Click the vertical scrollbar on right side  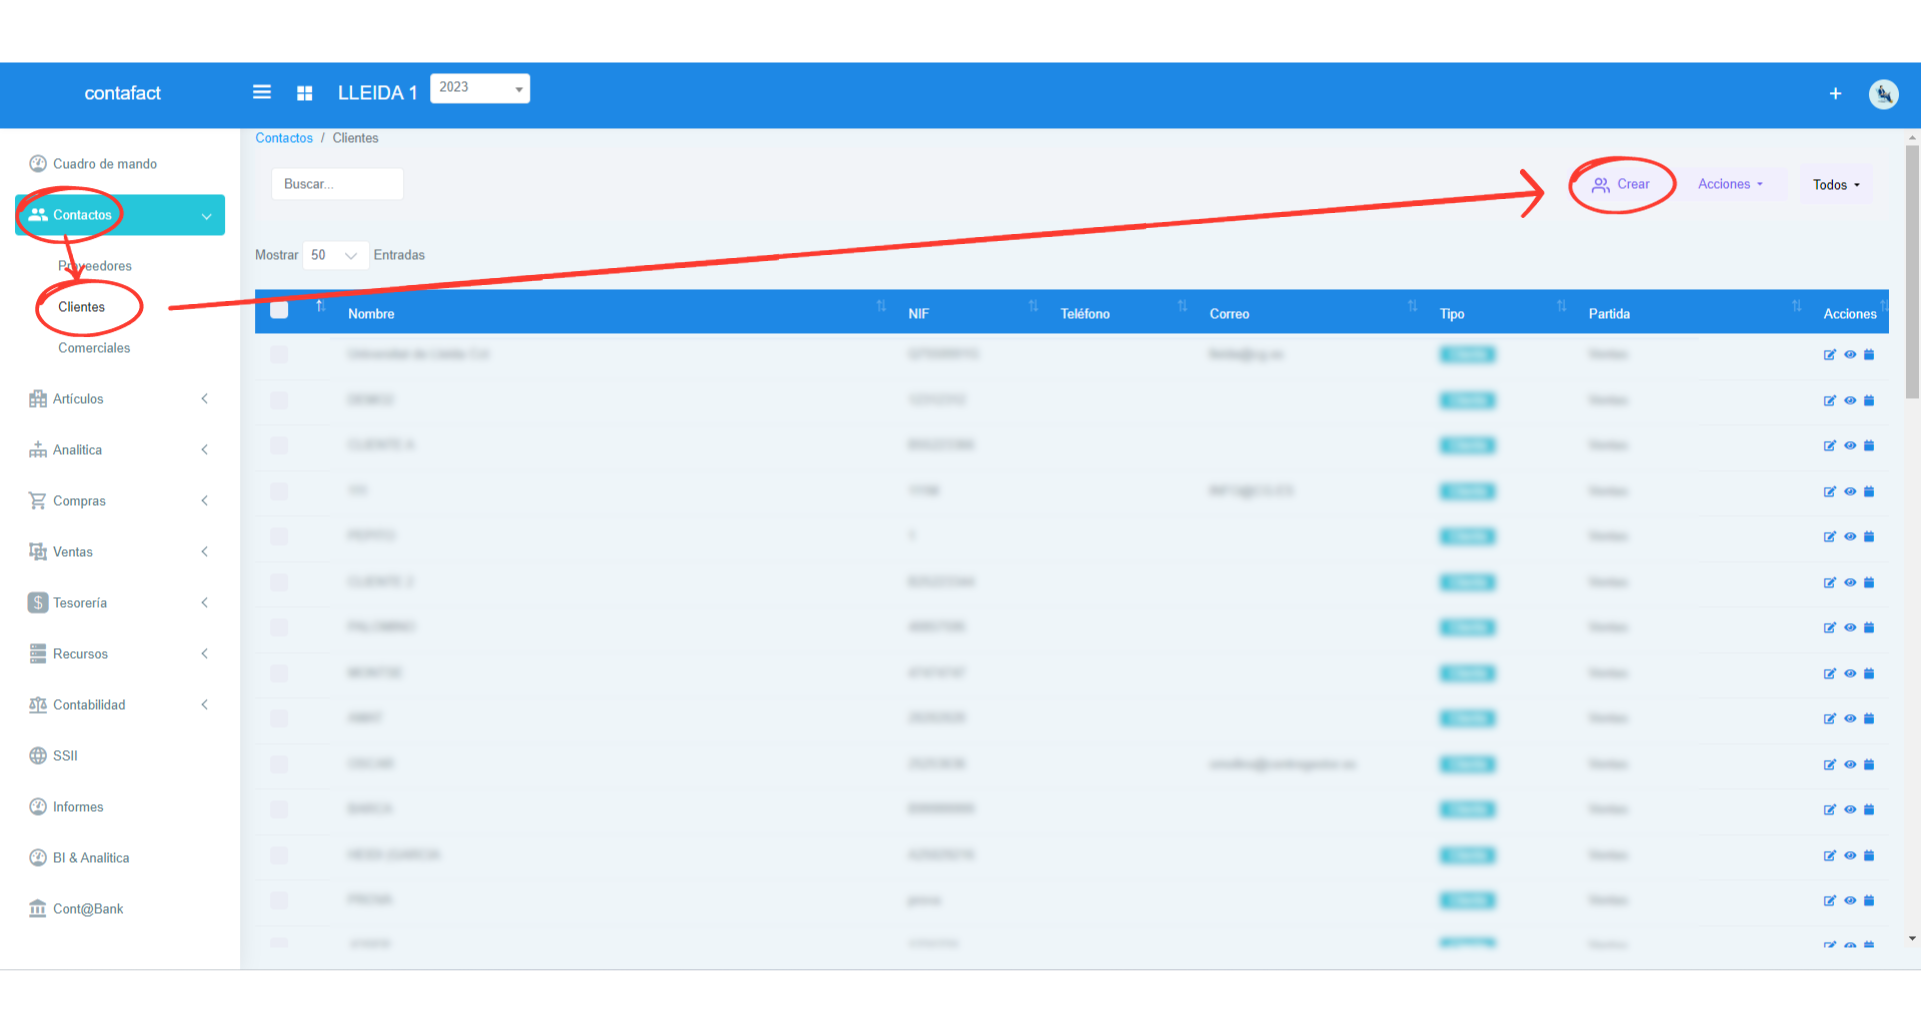click(x=1912, y=272)
